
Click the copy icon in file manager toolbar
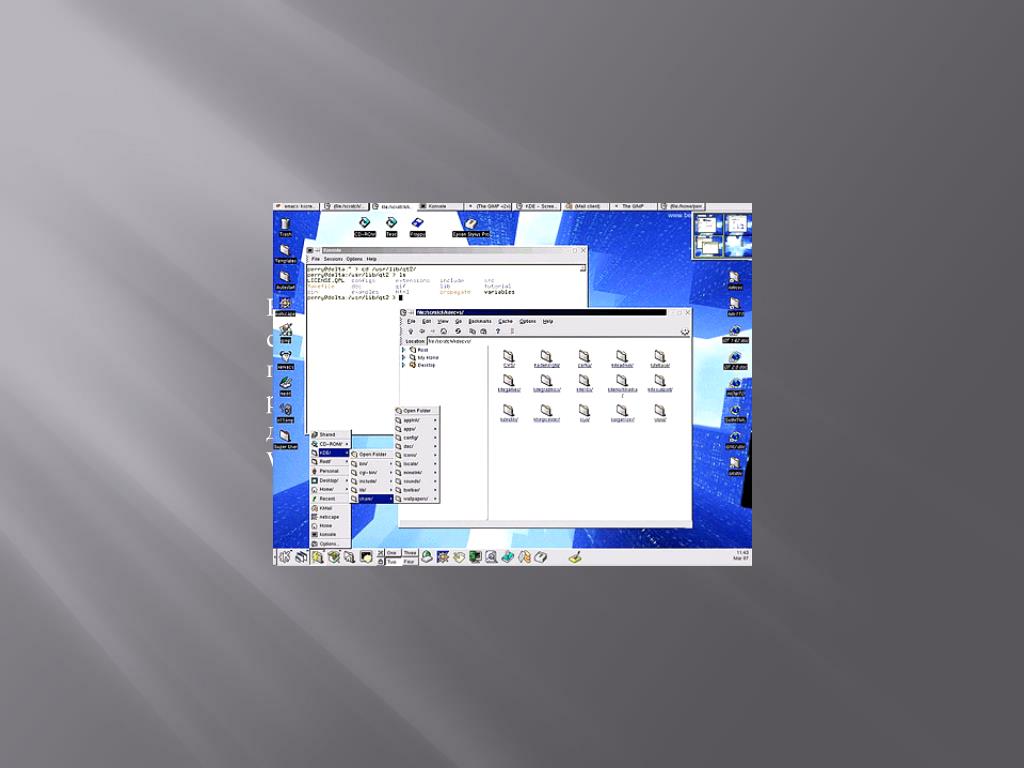click(x=472, y=331)
